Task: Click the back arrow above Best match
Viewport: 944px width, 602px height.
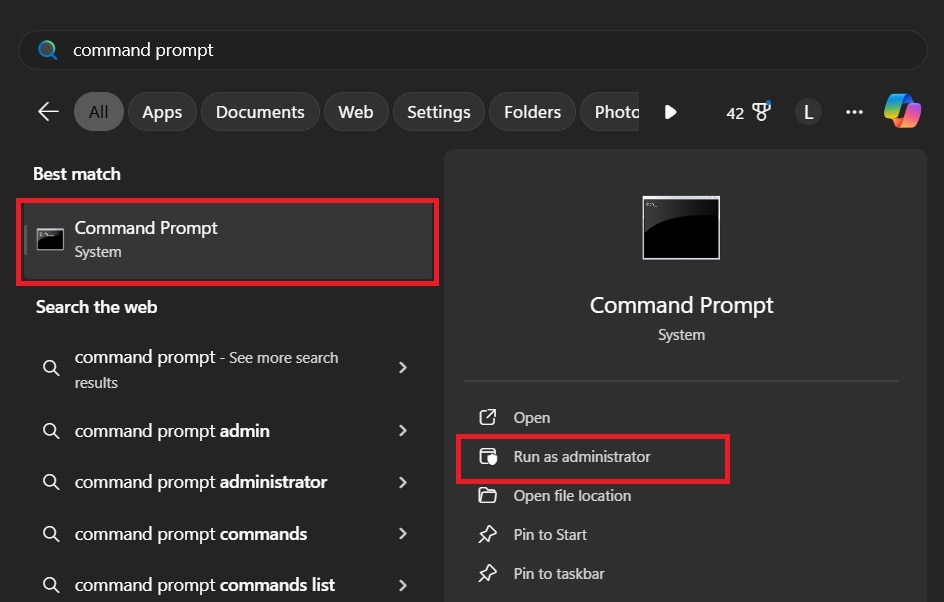Action: pyautogui.click(x=47, y=112)
